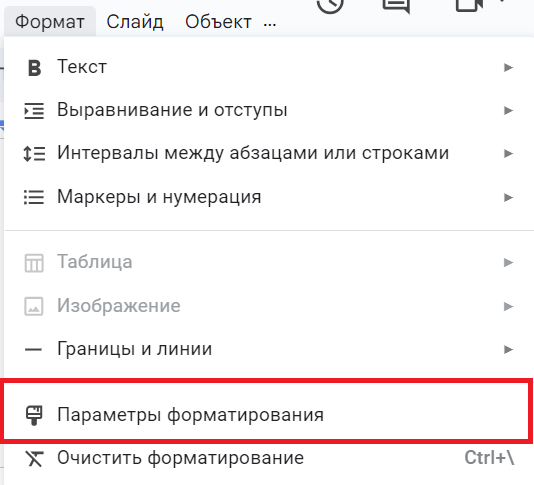This screenshot has height=485, width=534.
Task: Click the clear formatting icon
Action: [x=34, y=458]
